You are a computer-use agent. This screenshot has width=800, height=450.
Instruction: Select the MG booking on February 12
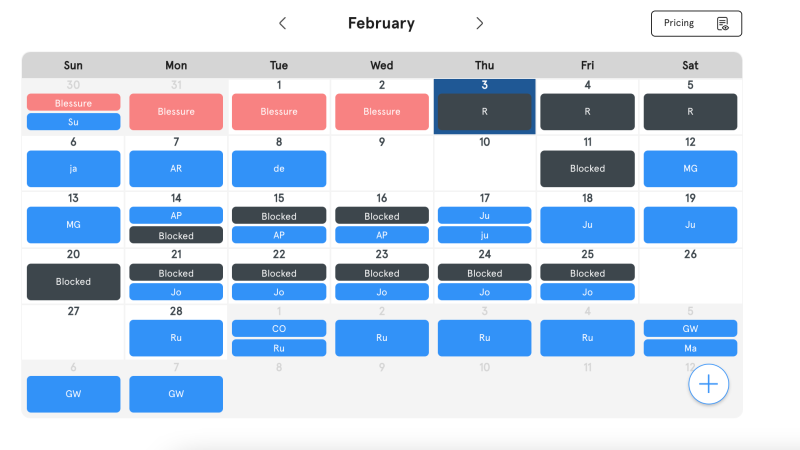690,169
